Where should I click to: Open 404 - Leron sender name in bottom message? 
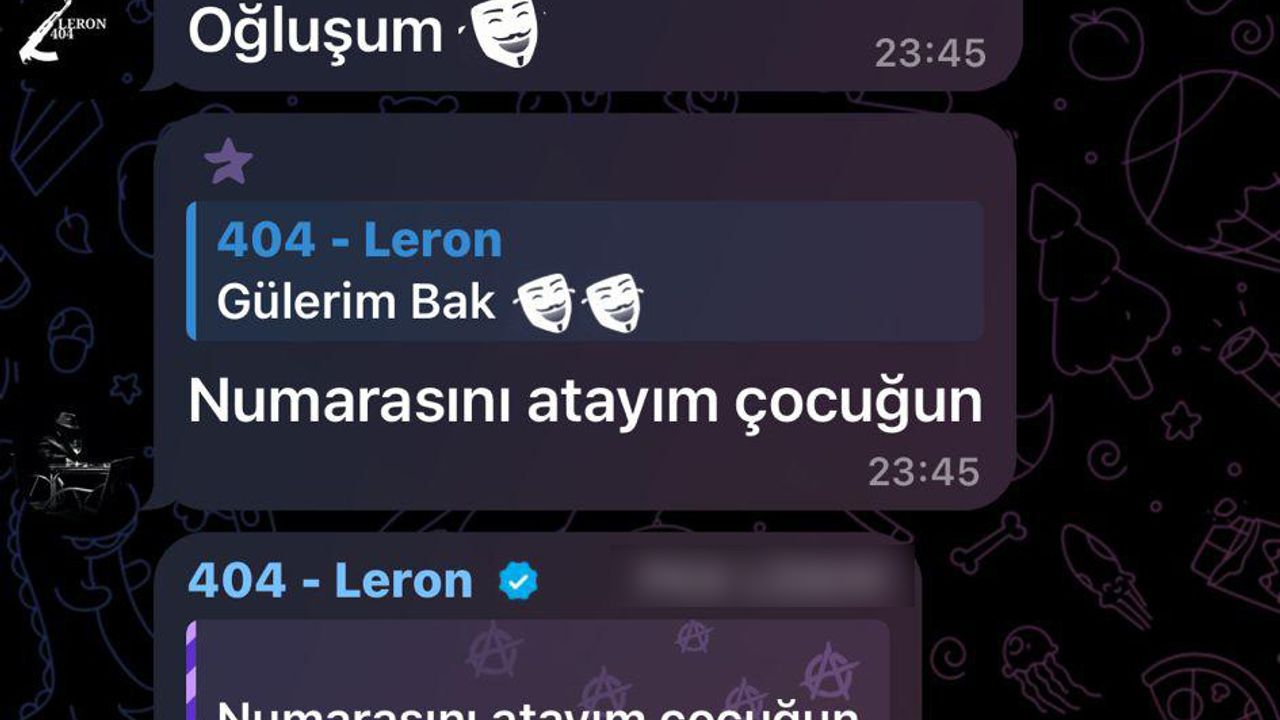click(330, 581)
